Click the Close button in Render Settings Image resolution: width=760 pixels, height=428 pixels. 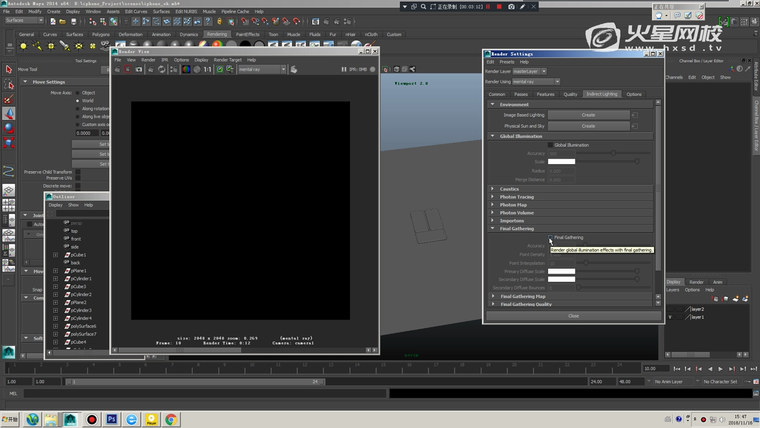point(573,316)
